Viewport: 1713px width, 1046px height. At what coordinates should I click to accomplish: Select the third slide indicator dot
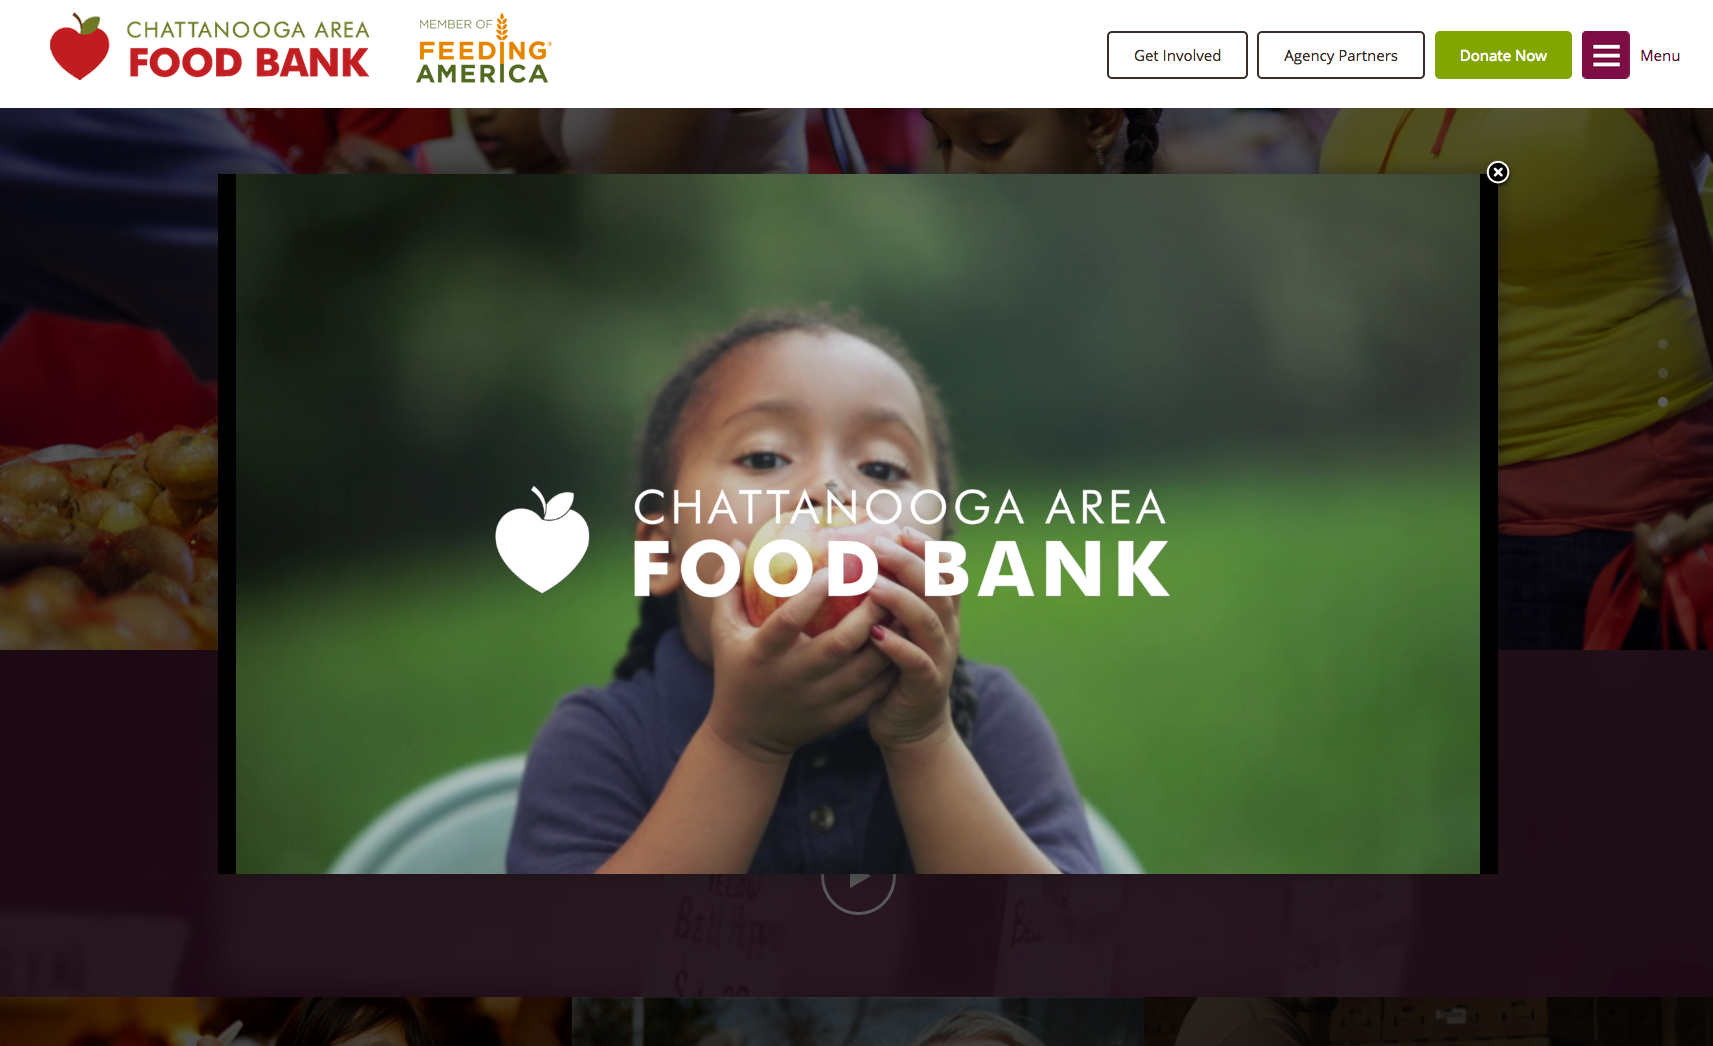(x=1662, y=402)
